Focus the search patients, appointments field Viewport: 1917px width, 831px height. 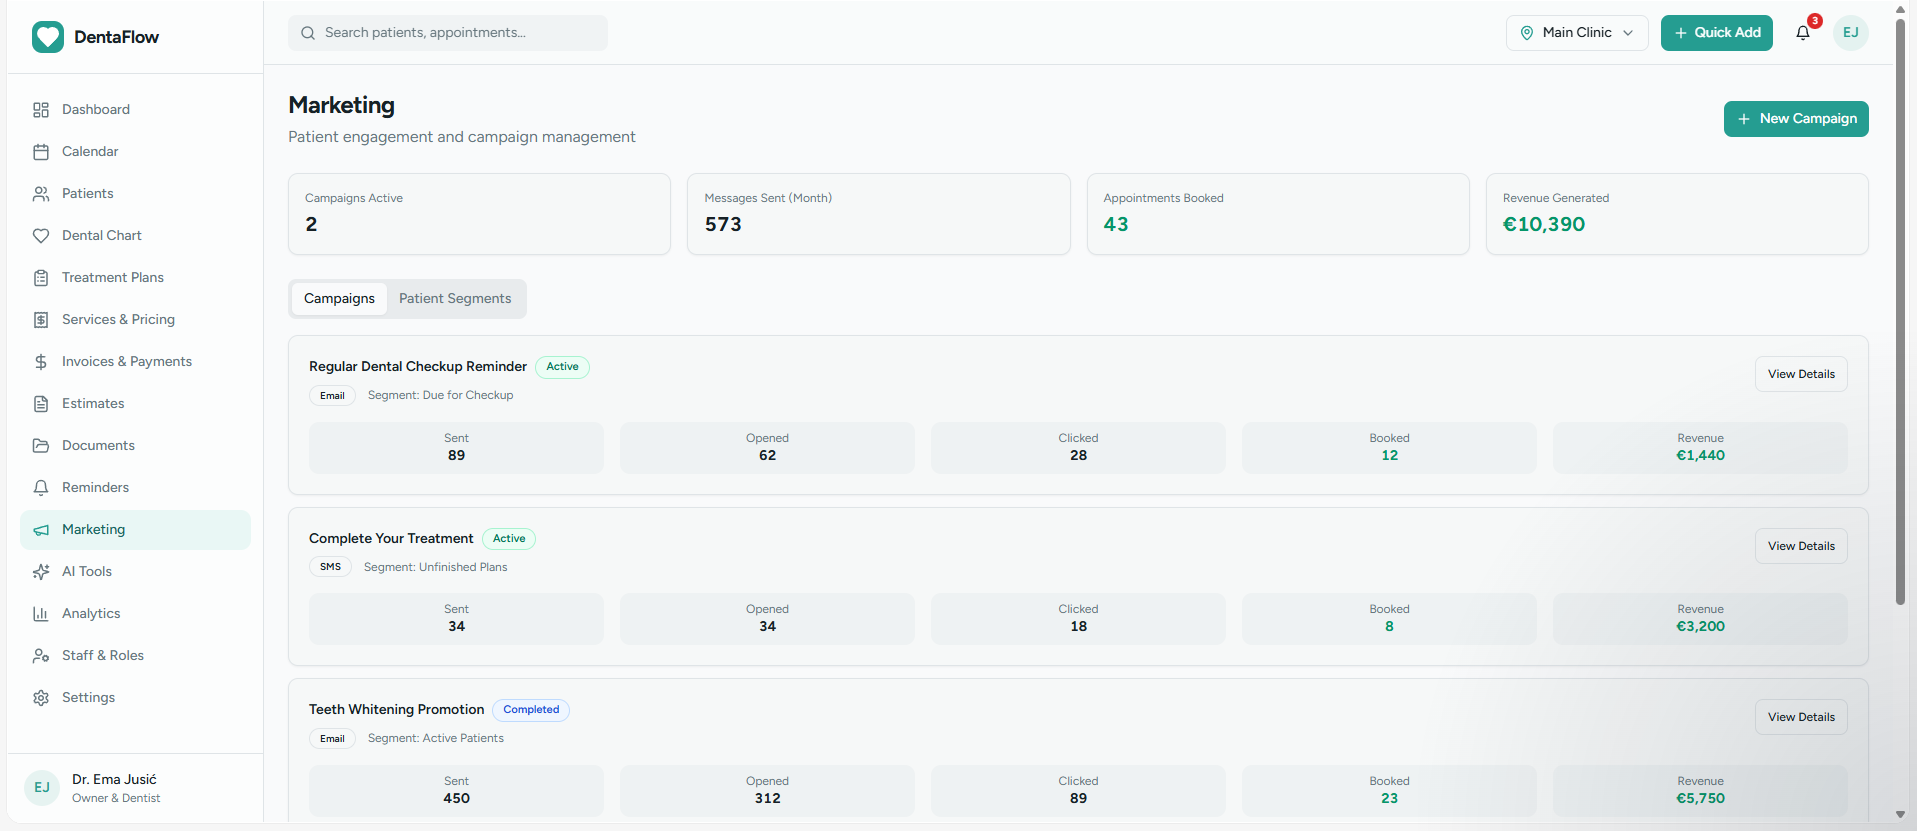click(x=448, y=33)
